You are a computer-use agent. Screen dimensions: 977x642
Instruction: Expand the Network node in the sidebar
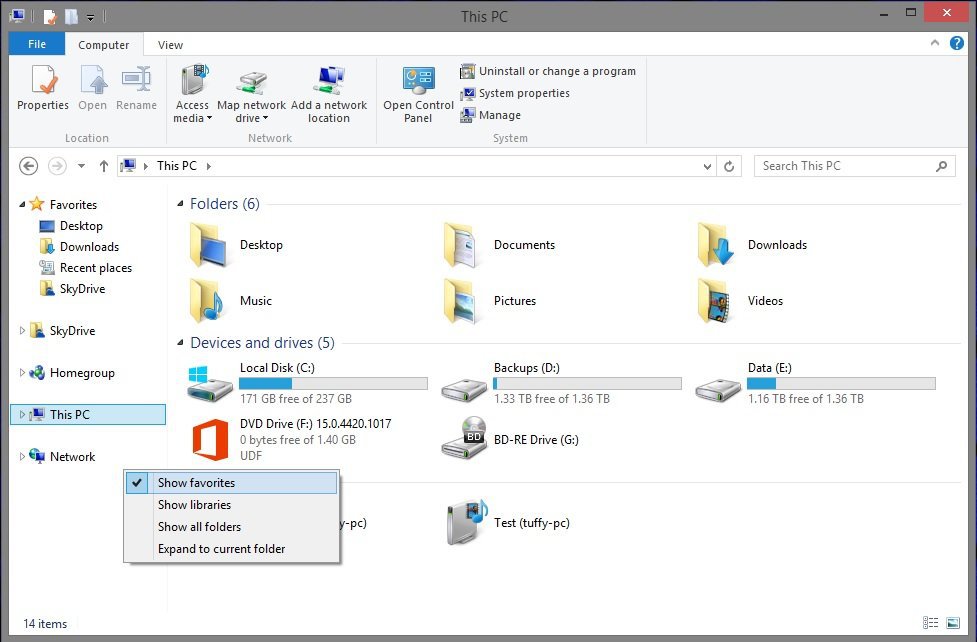click(x=22, y=457)
